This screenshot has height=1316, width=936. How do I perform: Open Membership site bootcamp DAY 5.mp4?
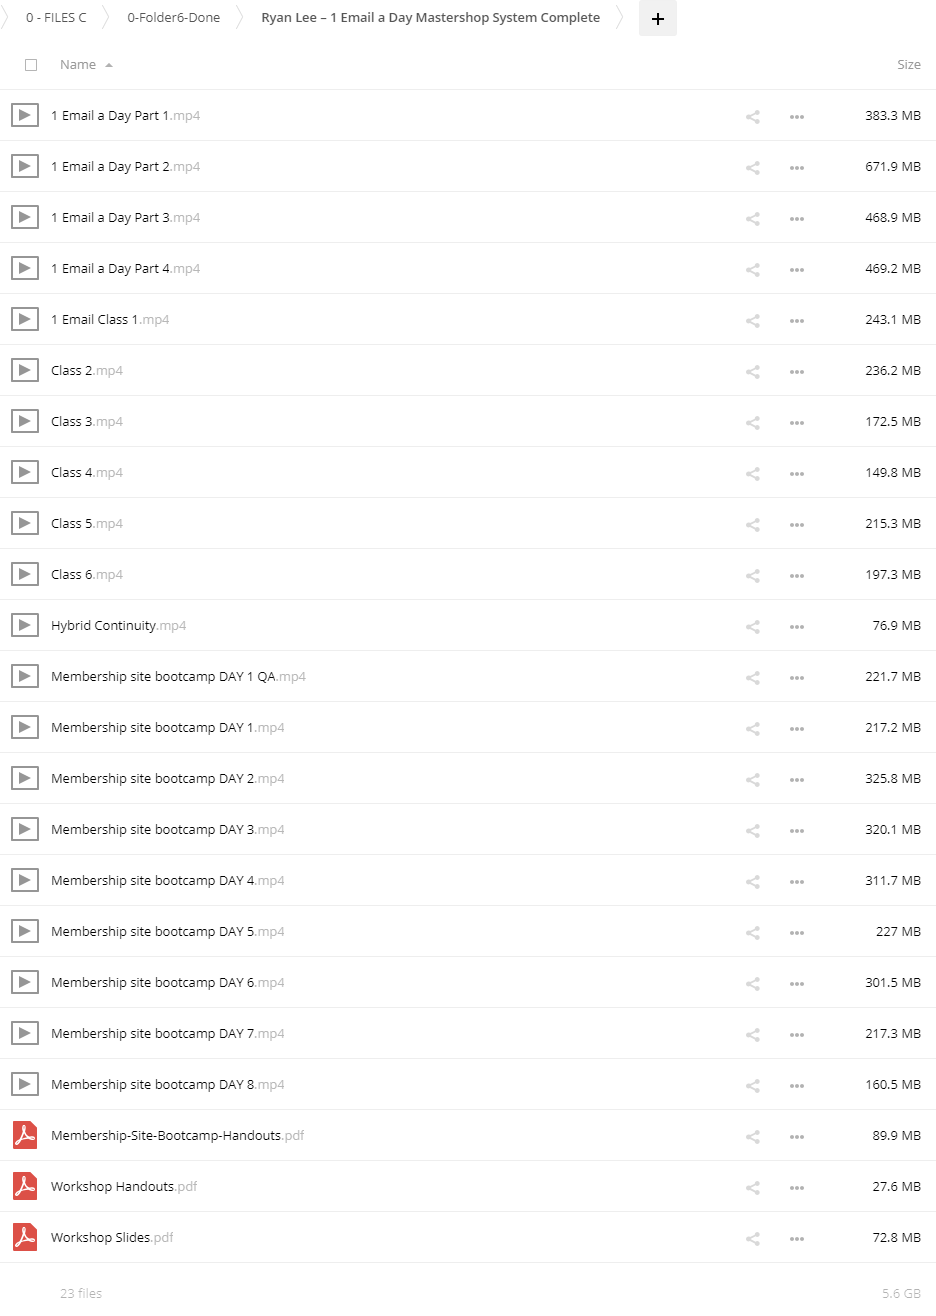click(x=168, y=932)
